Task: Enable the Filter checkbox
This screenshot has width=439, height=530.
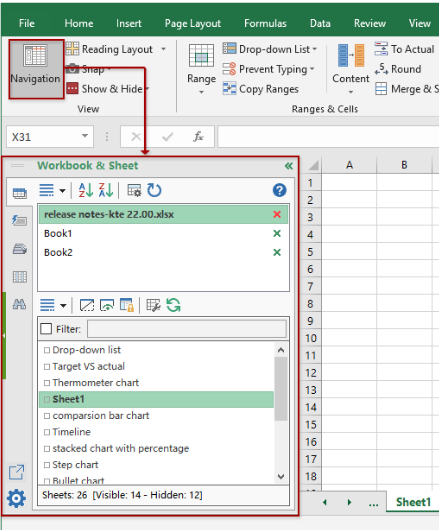Action: [46, 329]
